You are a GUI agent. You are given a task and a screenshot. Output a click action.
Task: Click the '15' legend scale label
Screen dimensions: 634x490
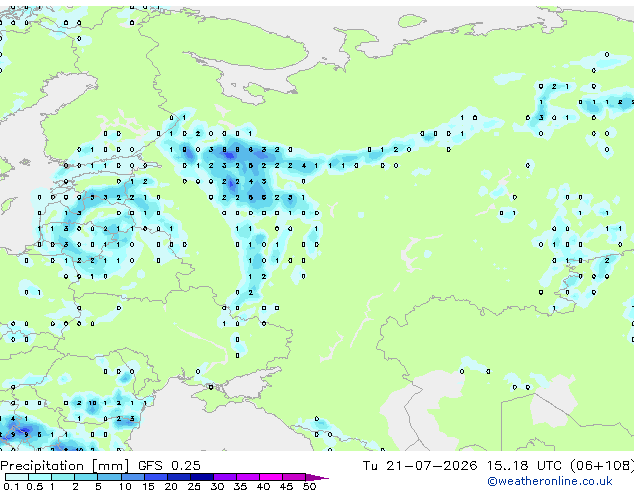pyautogui.click(x=148, y=486)
